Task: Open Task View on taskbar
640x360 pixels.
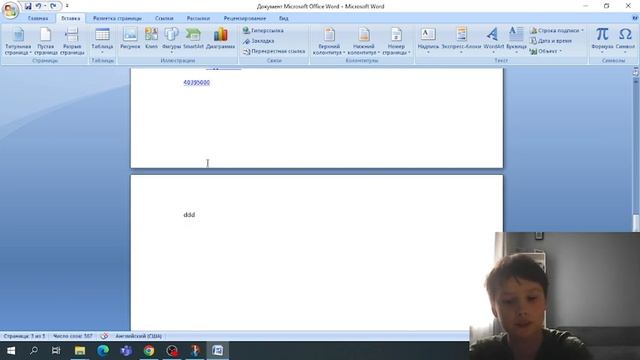Action: pos(56,351)
